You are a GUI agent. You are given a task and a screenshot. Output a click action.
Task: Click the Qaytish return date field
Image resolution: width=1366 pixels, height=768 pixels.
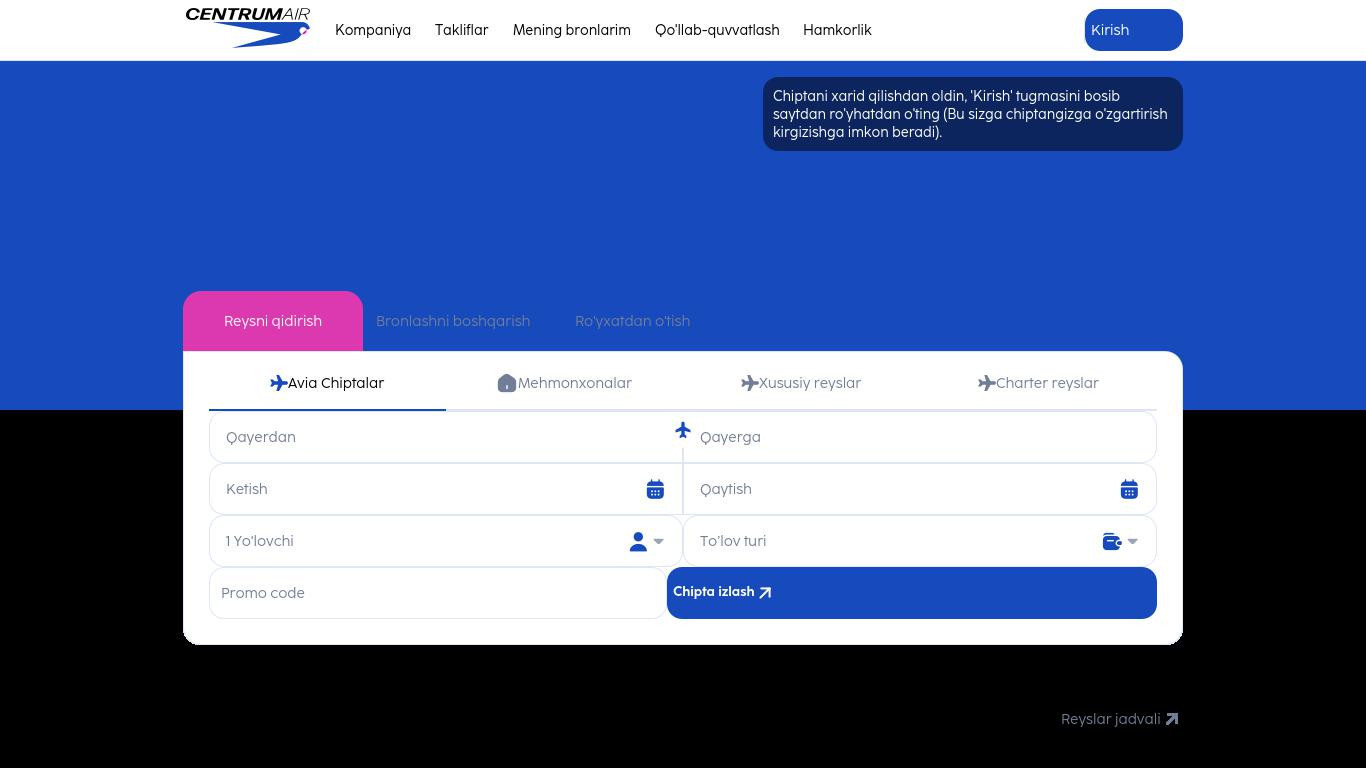click(x=920, y=489)
